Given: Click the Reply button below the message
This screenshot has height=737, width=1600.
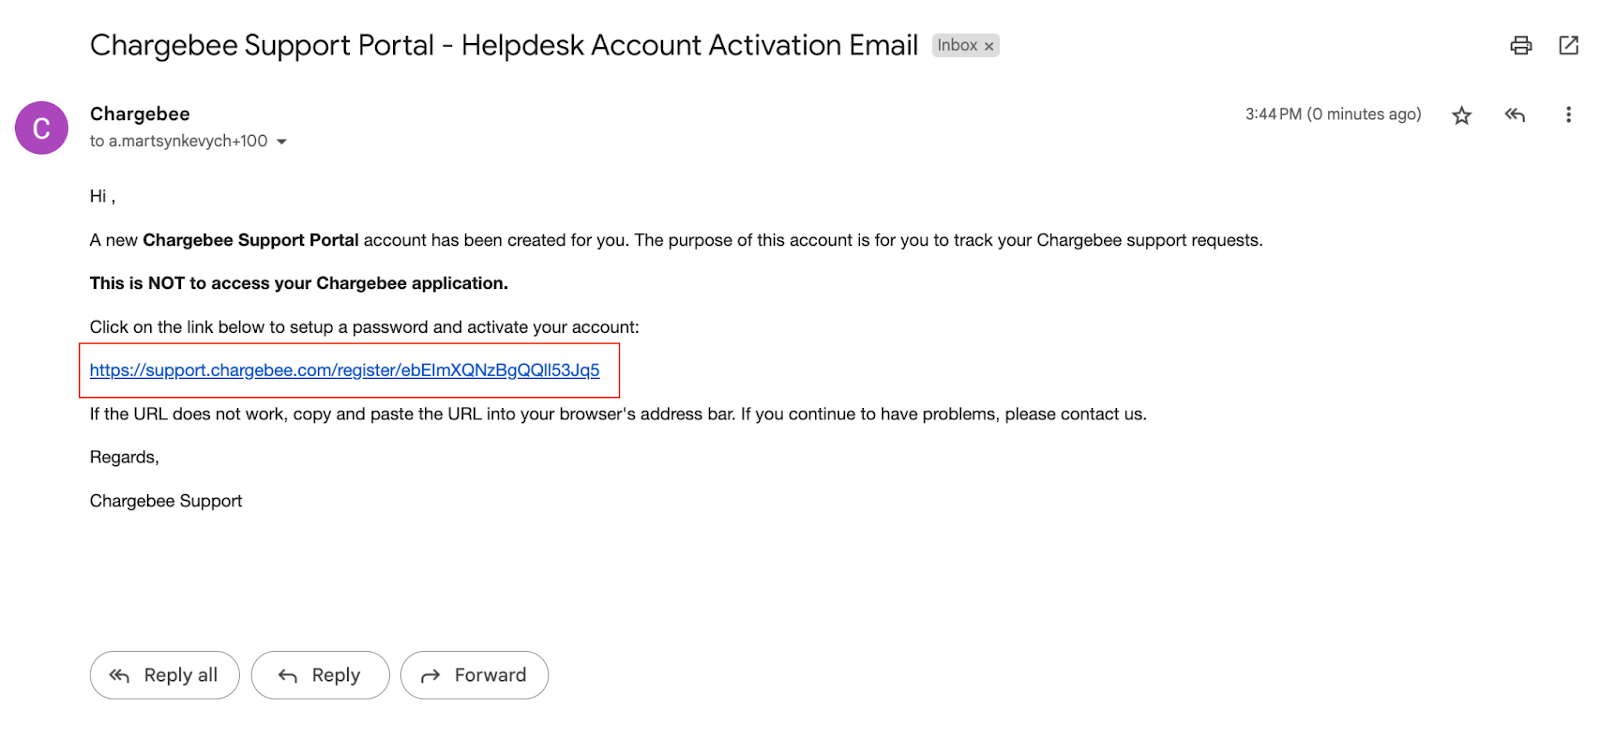Looking at the screenshot, I should pyautogui.click(x=320, y=675).
